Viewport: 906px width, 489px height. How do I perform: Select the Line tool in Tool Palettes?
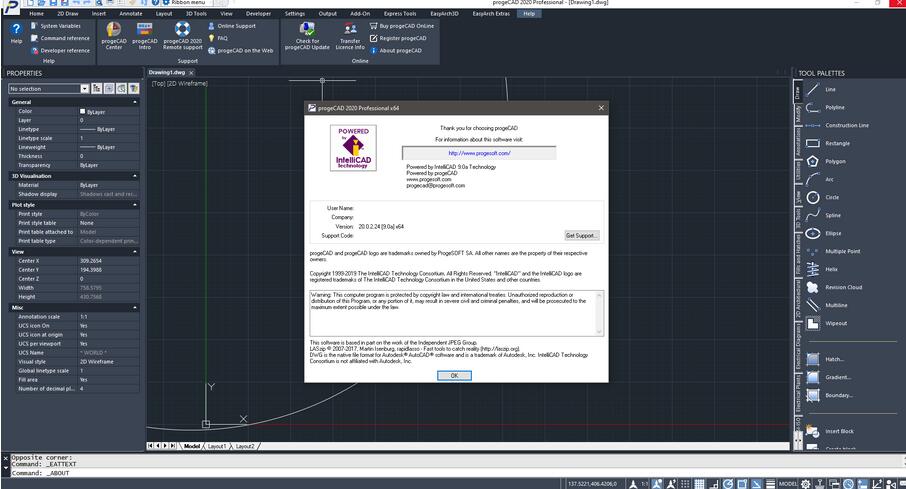pos(822,90)
